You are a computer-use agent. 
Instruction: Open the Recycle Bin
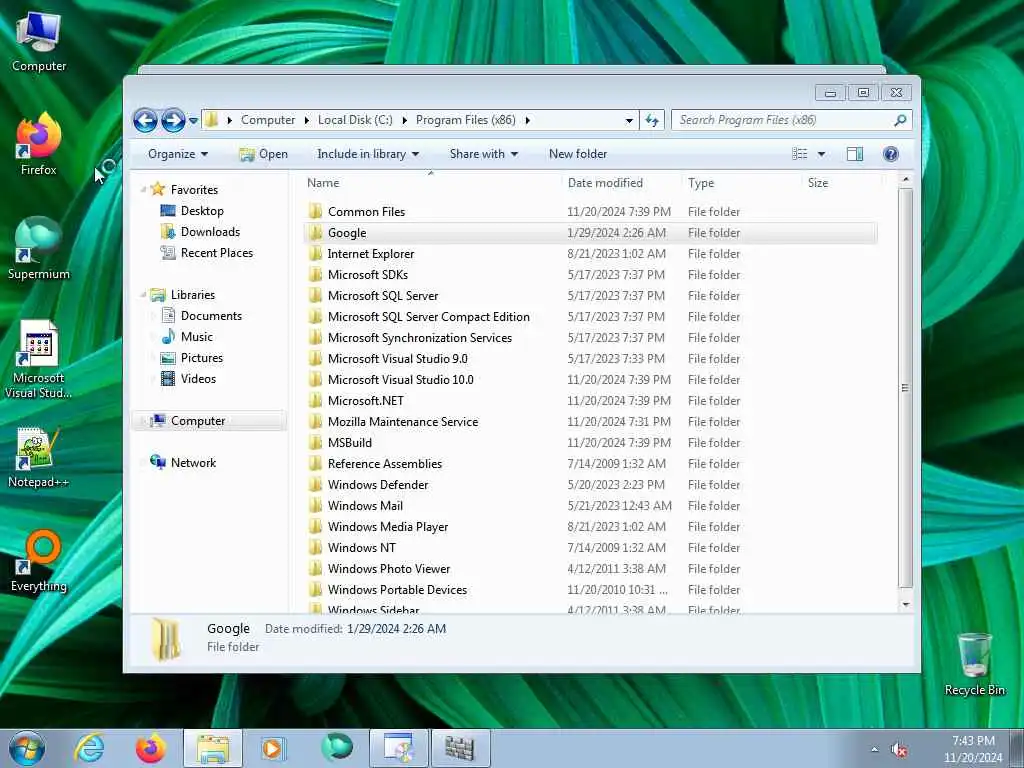coord(974,664)
